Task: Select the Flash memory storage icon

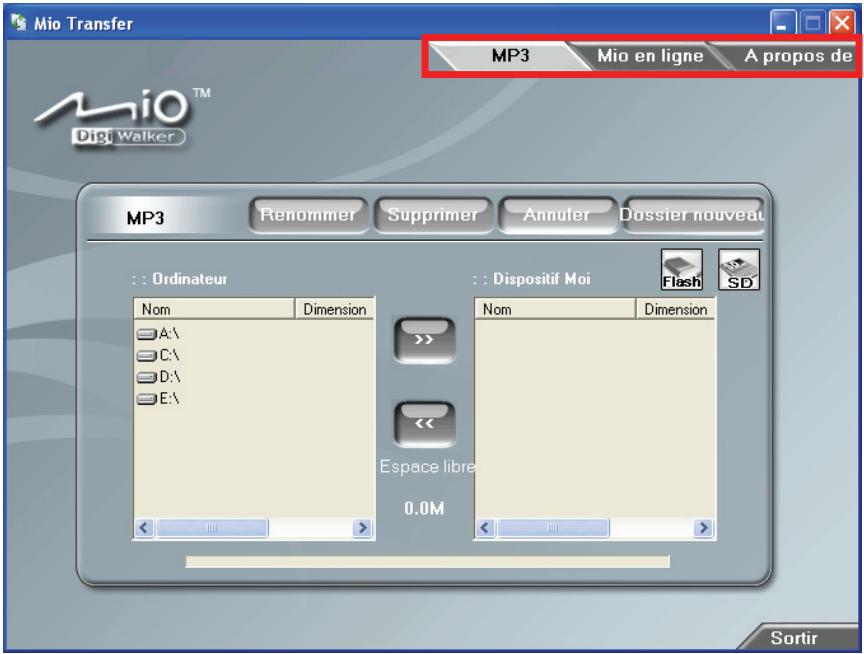Action: click(x=682, y=269)
